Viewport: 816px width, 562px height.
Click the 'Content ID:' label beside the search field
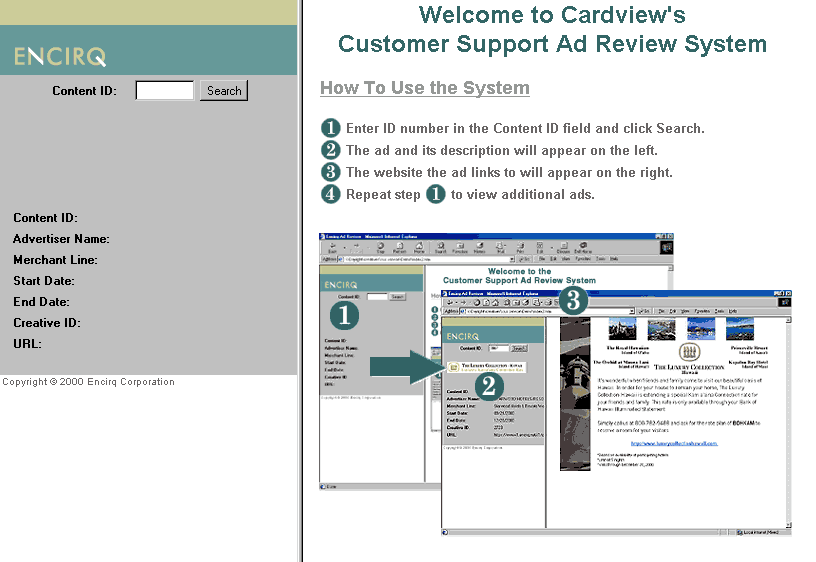pyautogui.click(x=84, y=91)
